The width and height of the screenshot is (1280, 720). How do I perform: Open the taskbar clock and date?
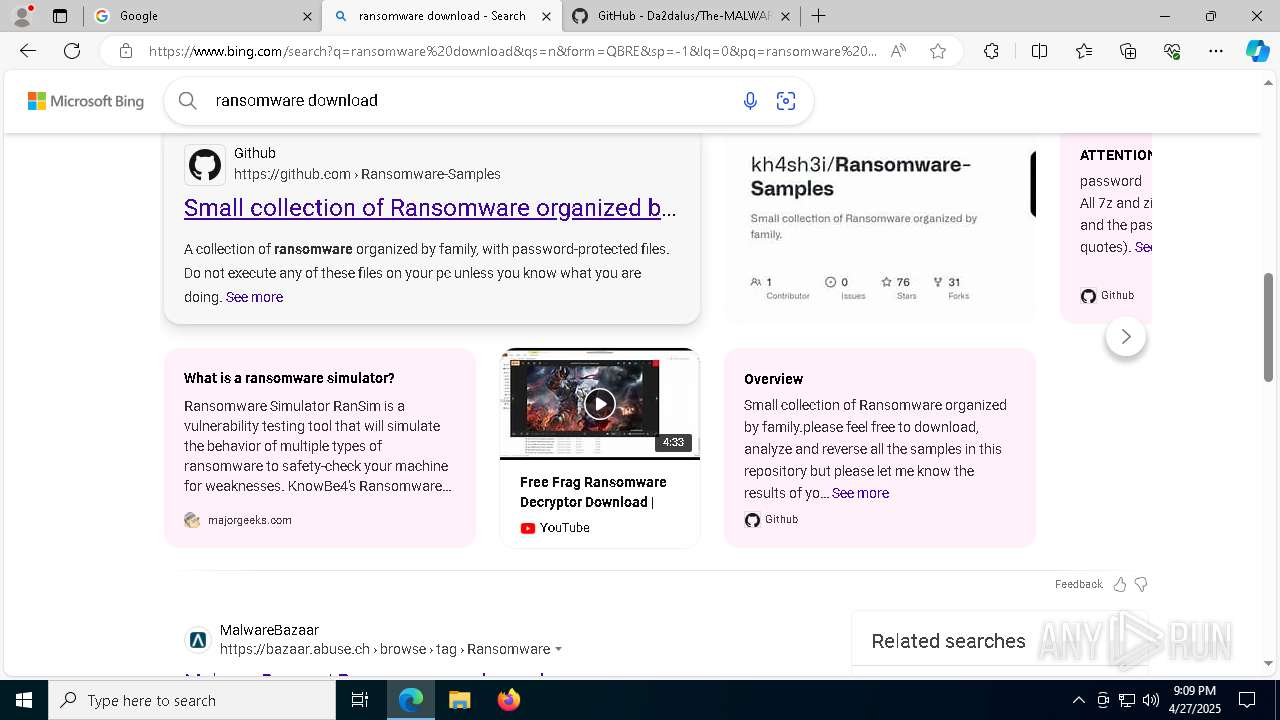click(1194, 700)
